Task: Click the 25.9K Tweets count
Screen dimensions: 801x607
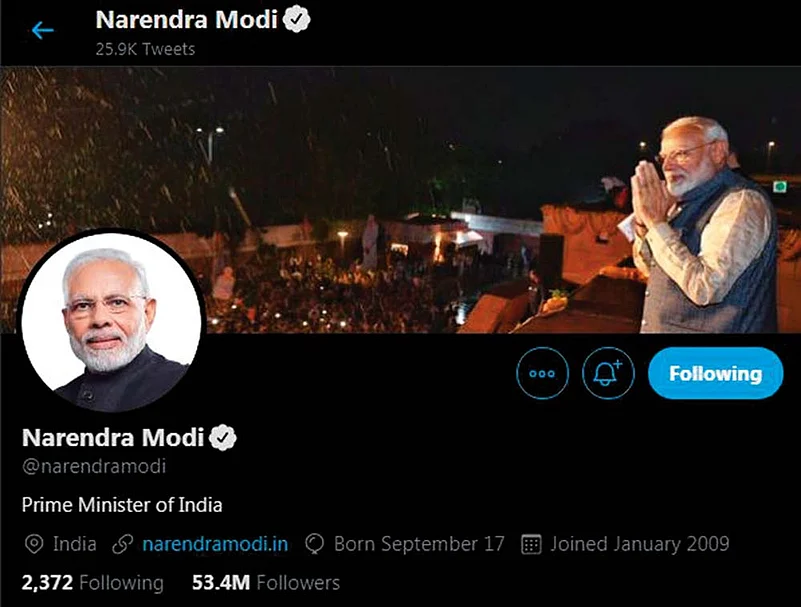Action: (x=145, y=48)
